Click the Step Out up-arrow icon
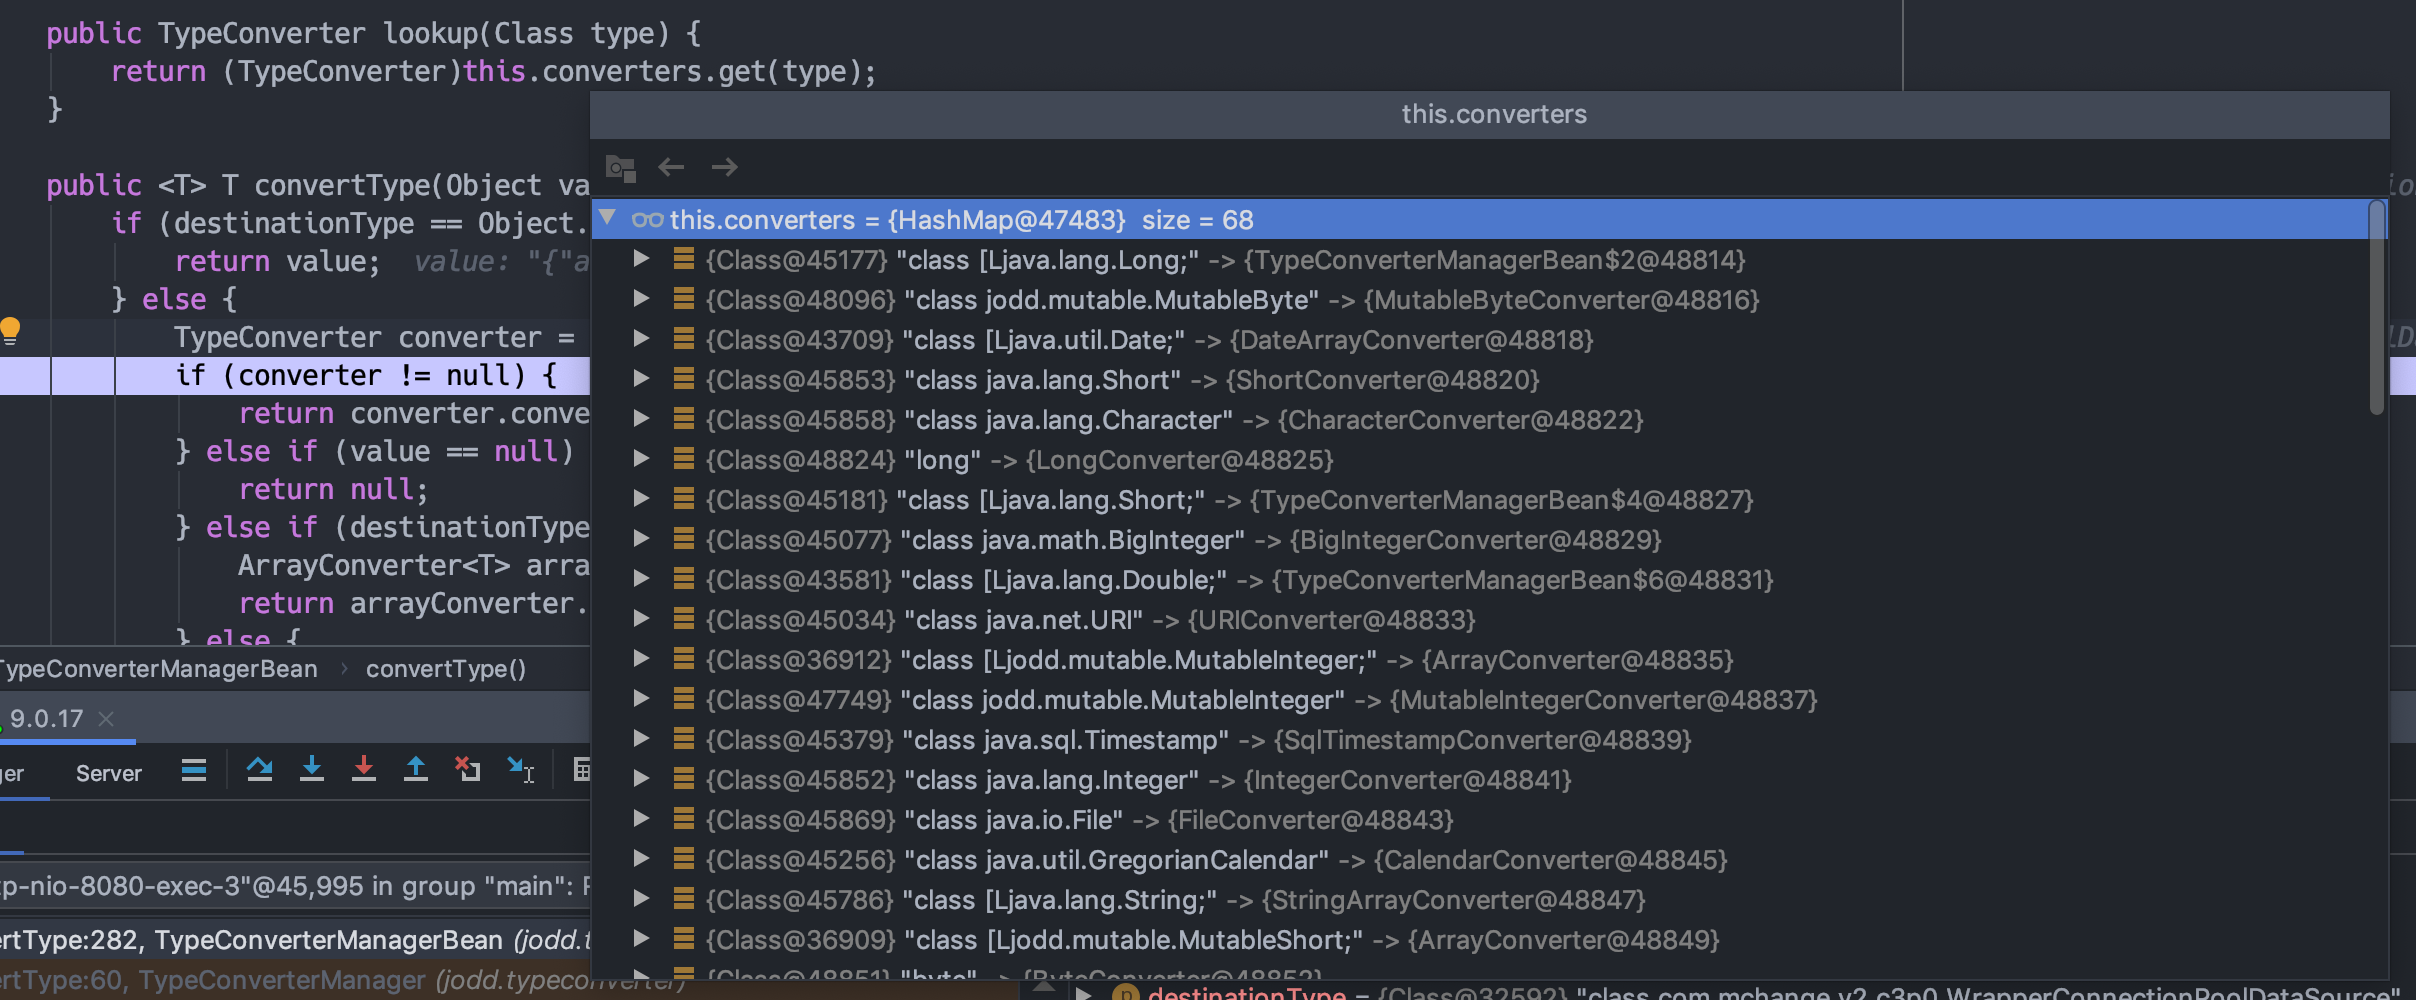The height and width of the screenshot is (1000, 2416). (x=416, y=769)
